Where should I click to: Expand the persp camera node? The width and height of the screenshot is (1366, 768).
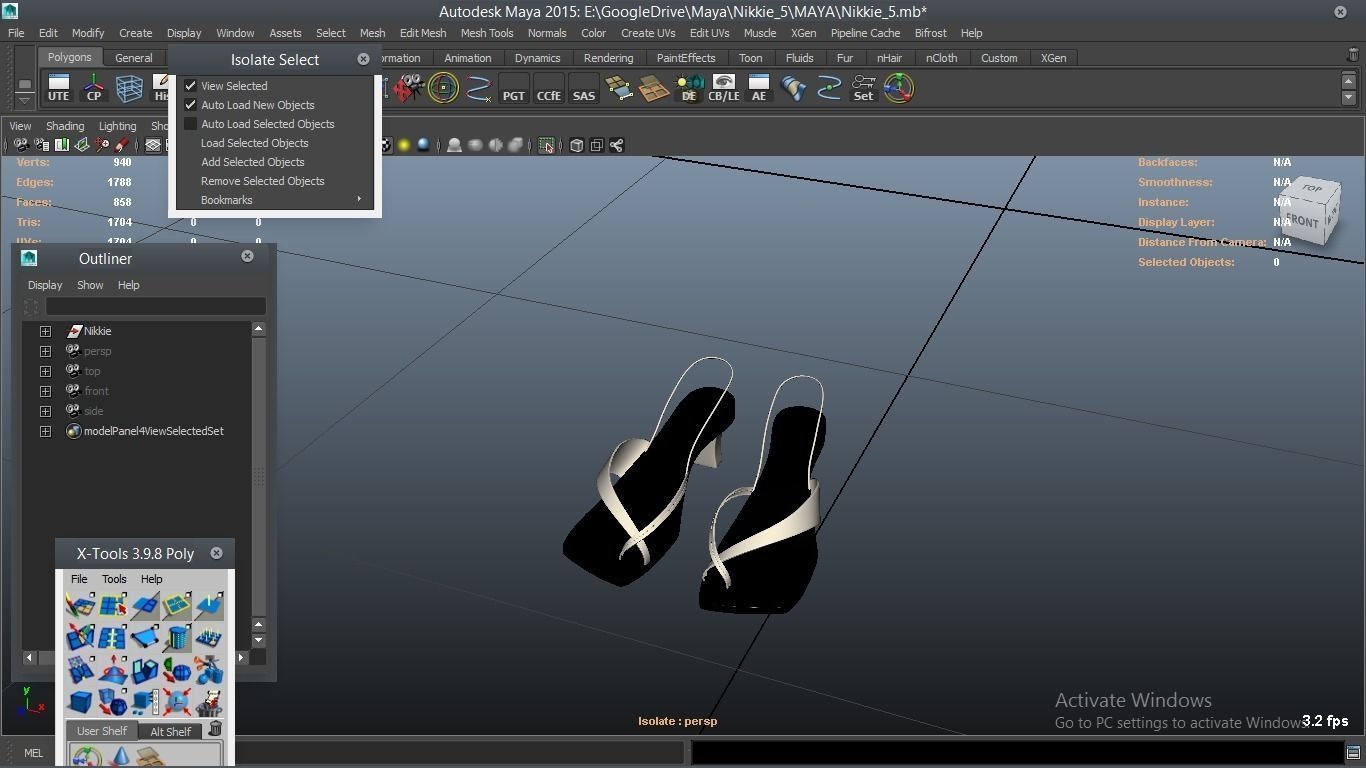click(x=45, y=351)
